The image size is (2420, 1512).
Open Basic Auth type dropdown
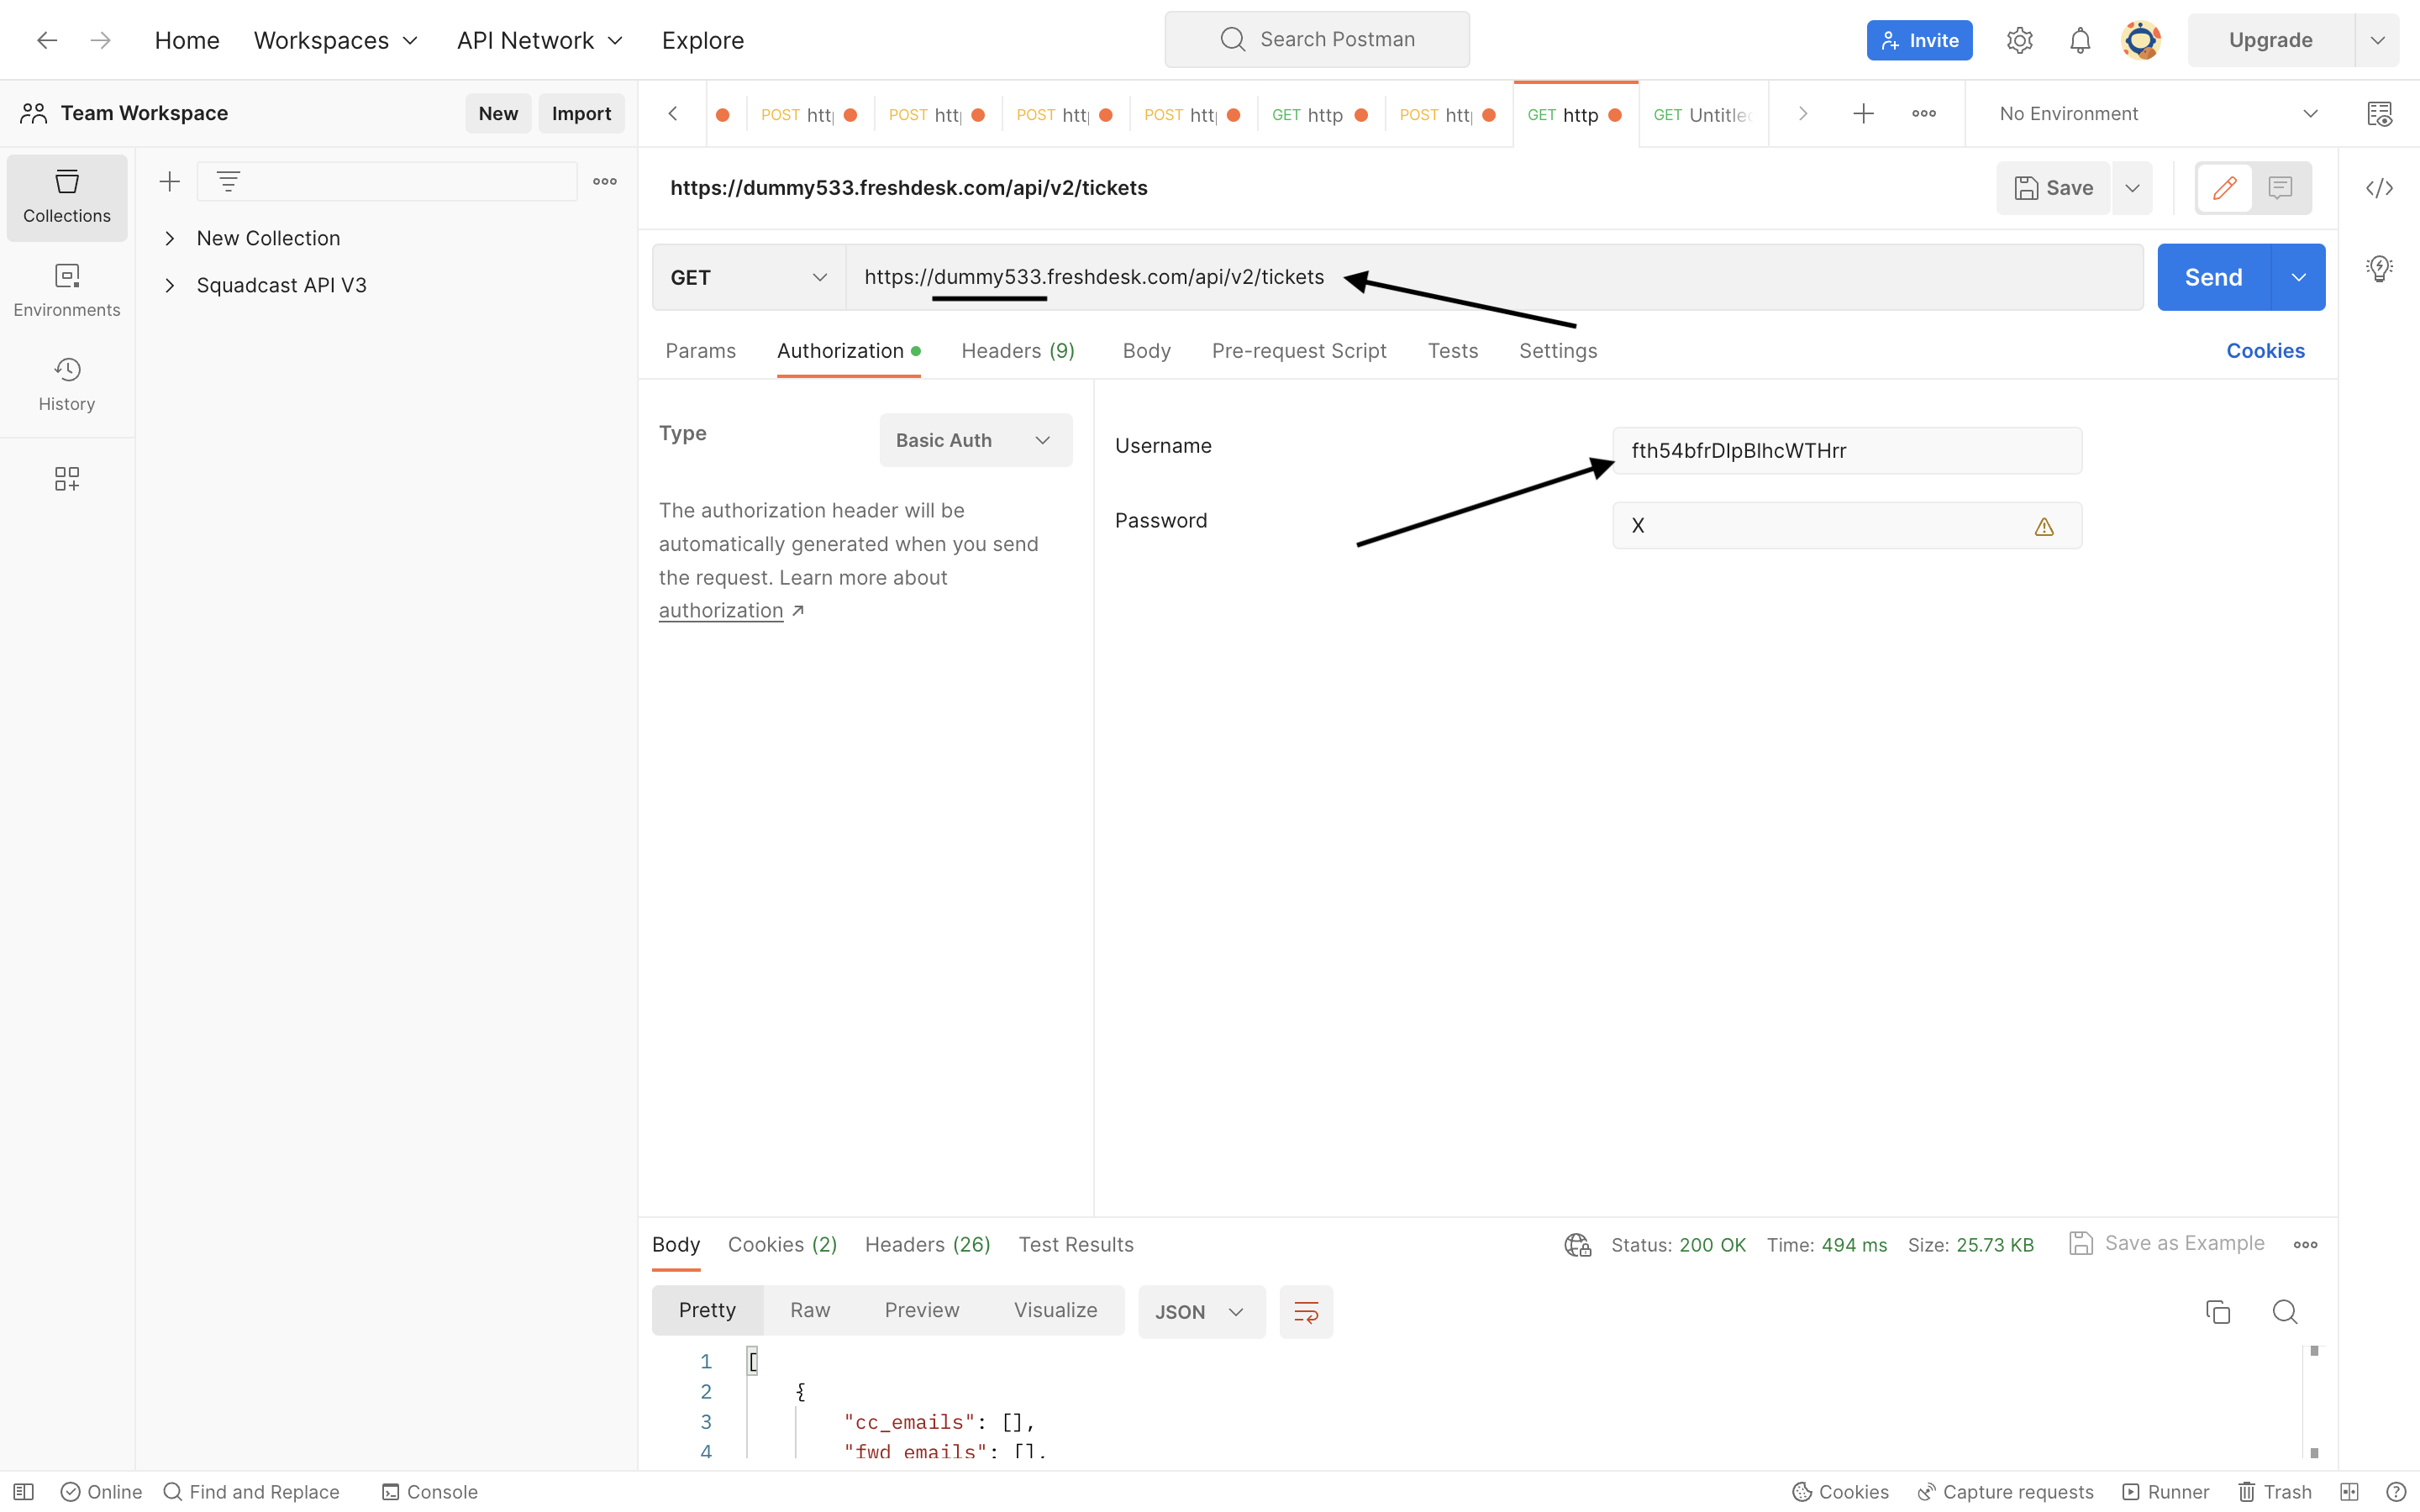(975, 440)
